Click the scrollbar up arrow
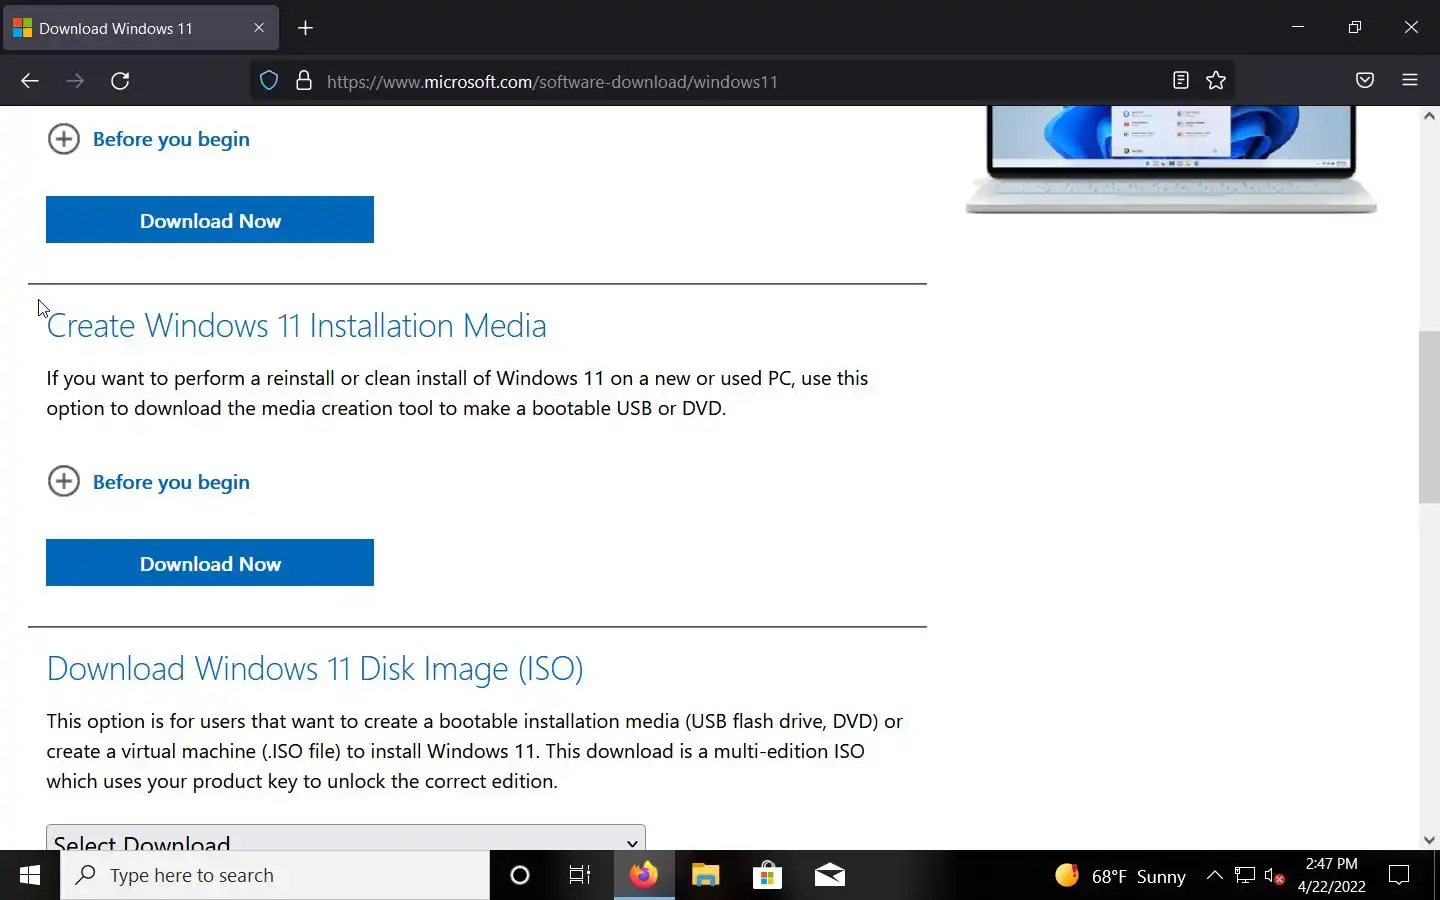 pos(1429,116)
